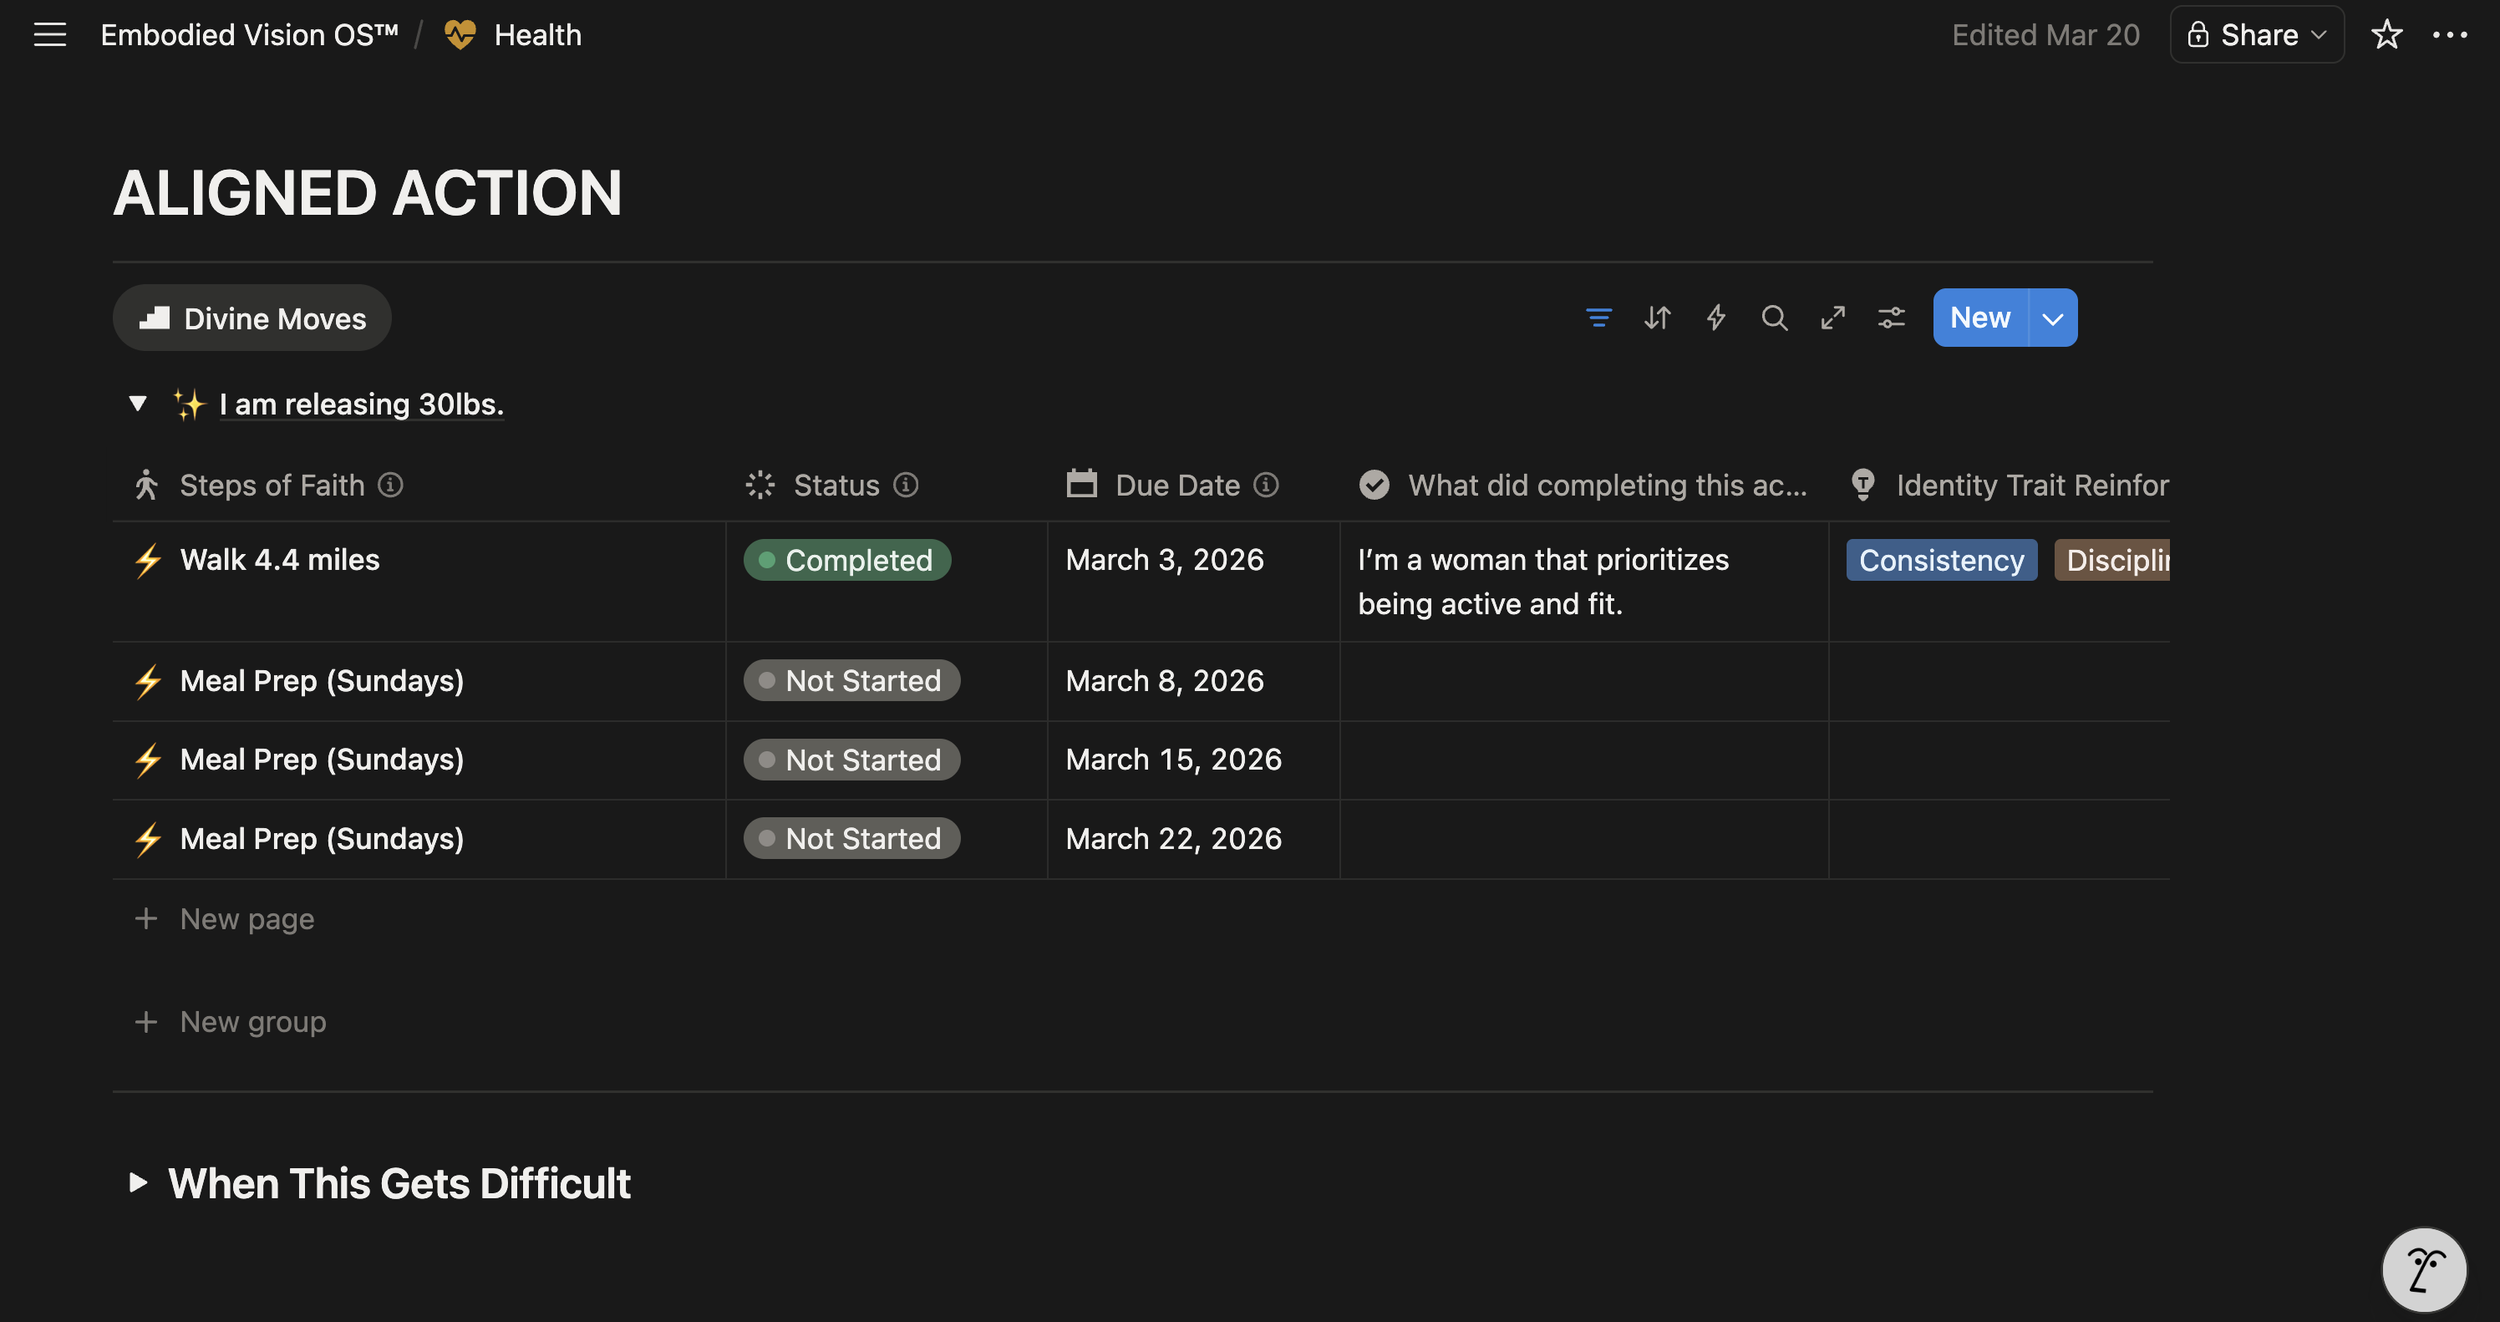Image resolution: width=2500 pixels, height=1322 pixels.
Task: Change status of March 22 Meal Prep
Action: (851, 839)
